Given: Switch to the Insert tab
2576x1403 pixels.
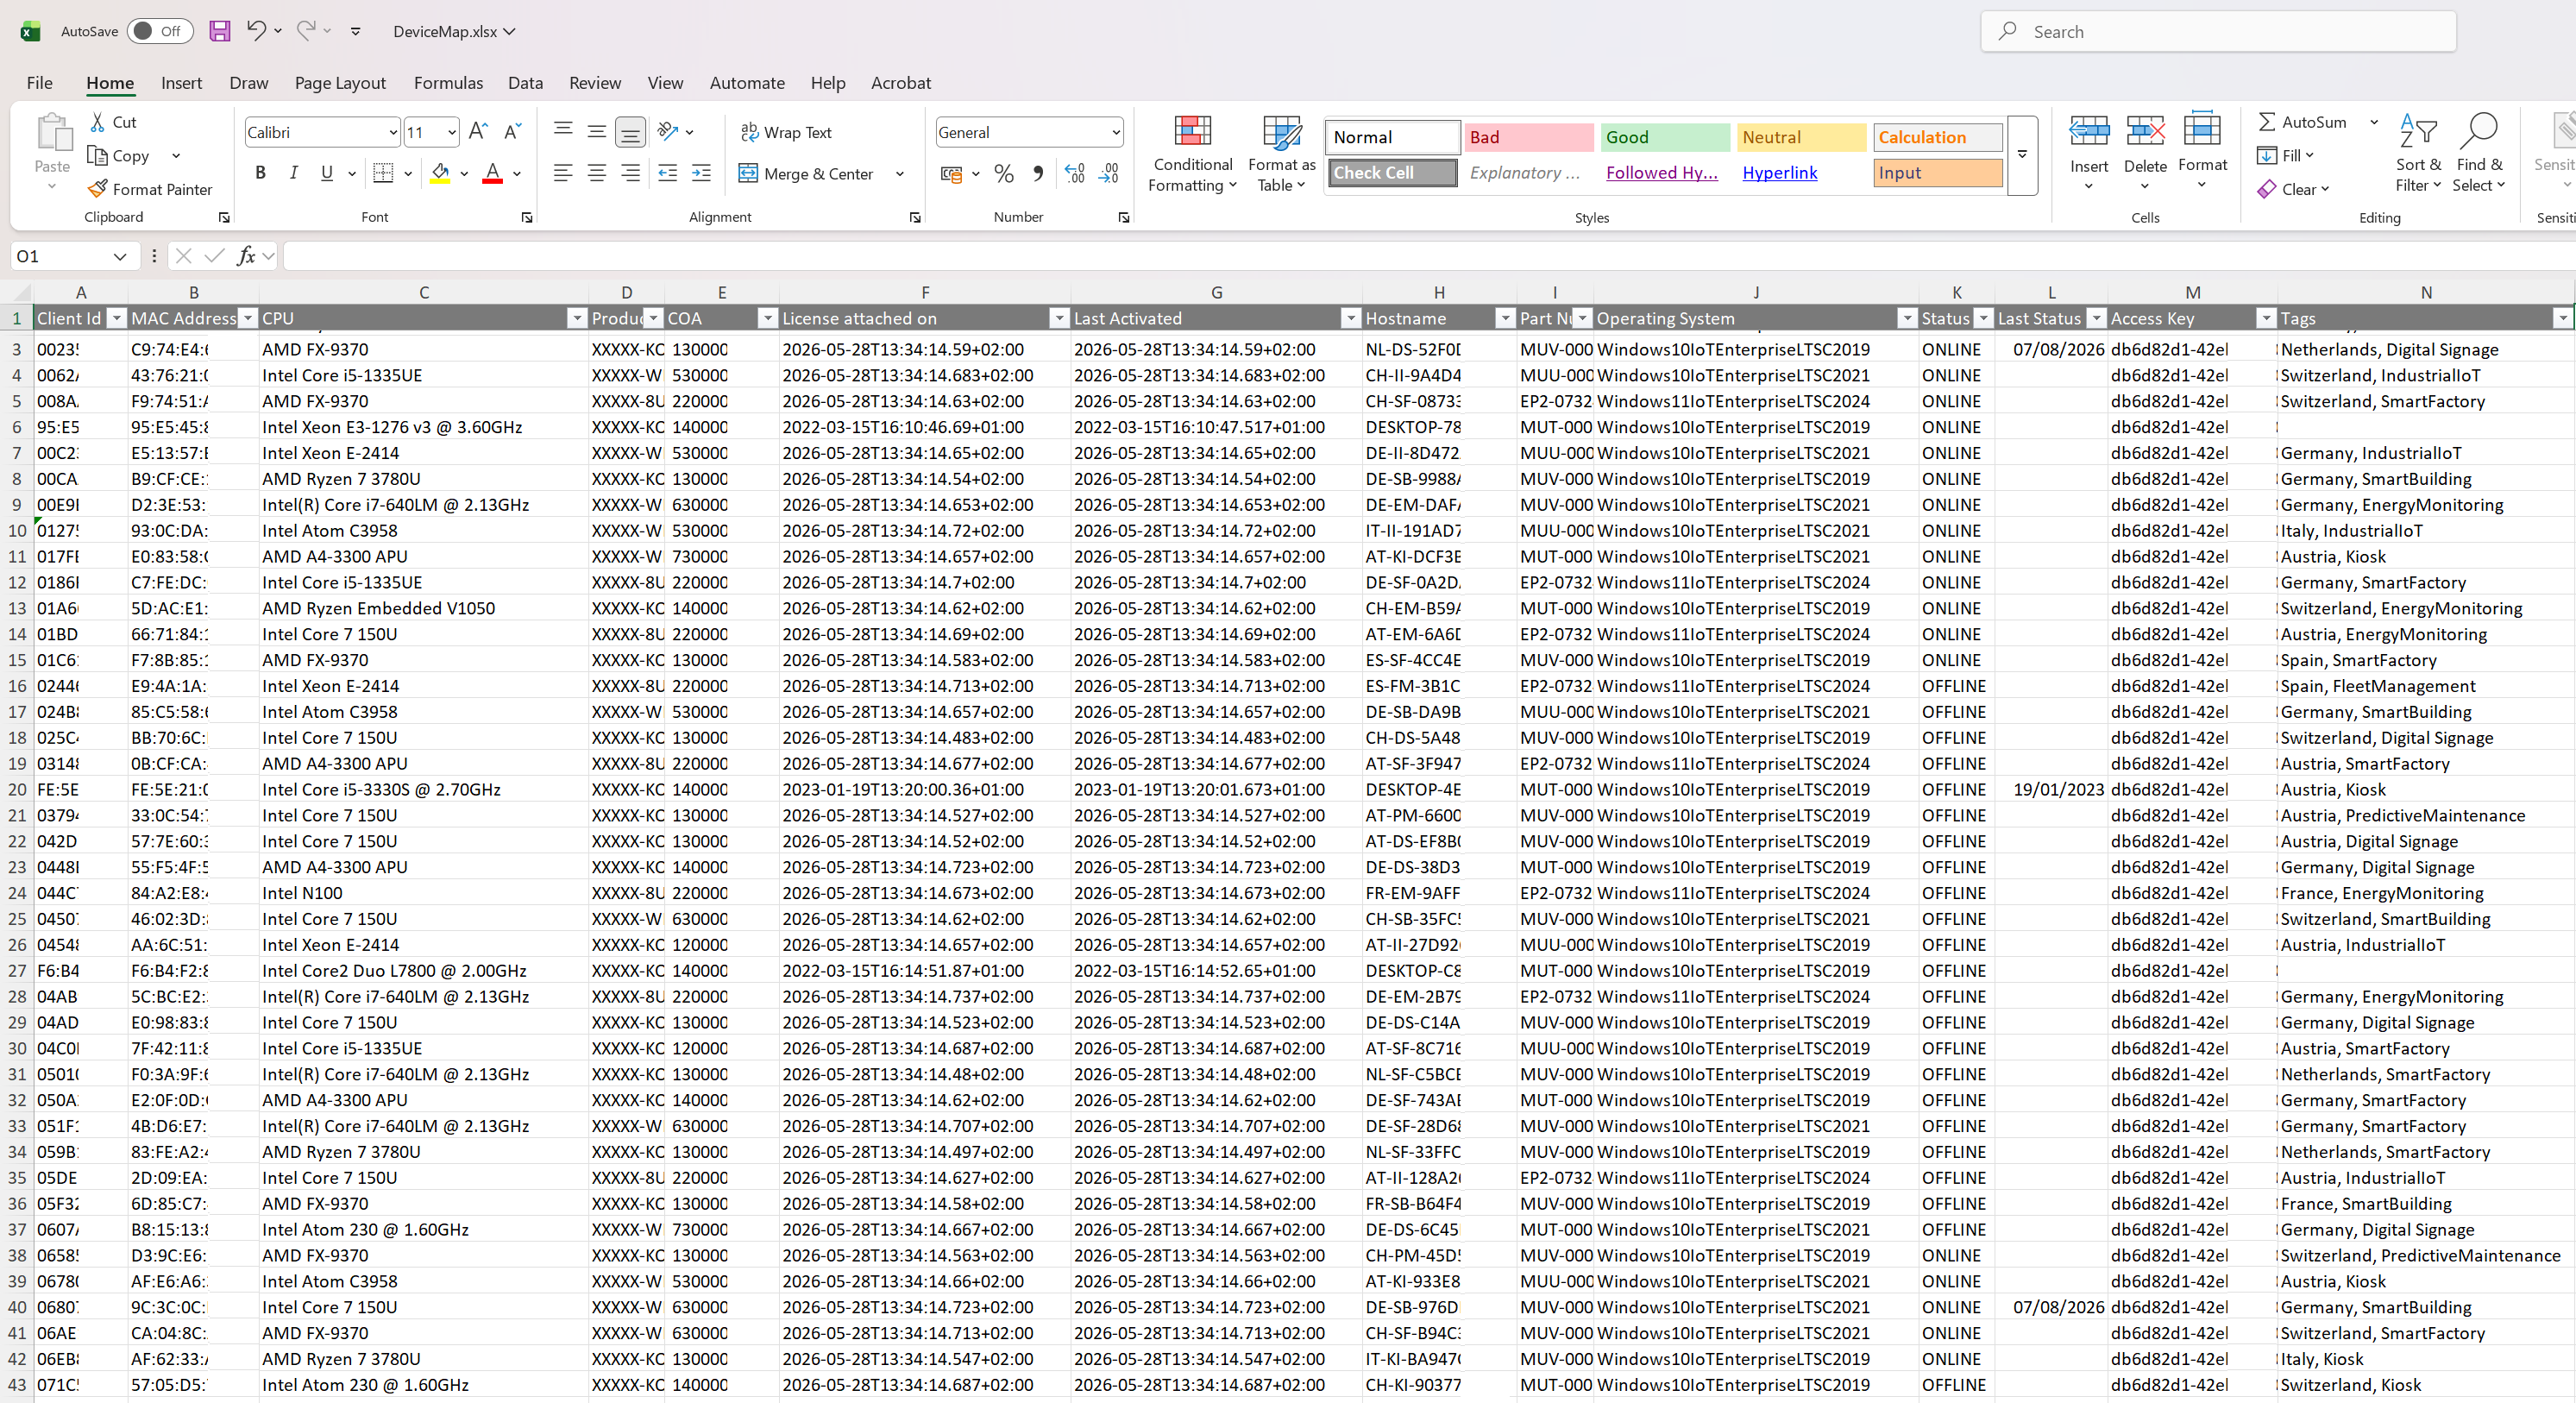Looking at the screenshot, I should coord(181,83).
